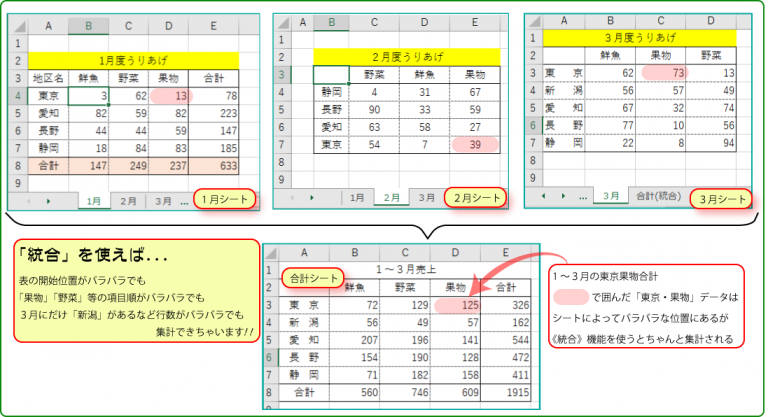Image resolution: width=768 pixels, height=417 pixels.
Task: Select row 8 header in the 1月 sheet window
Action: tap(18, 166)
